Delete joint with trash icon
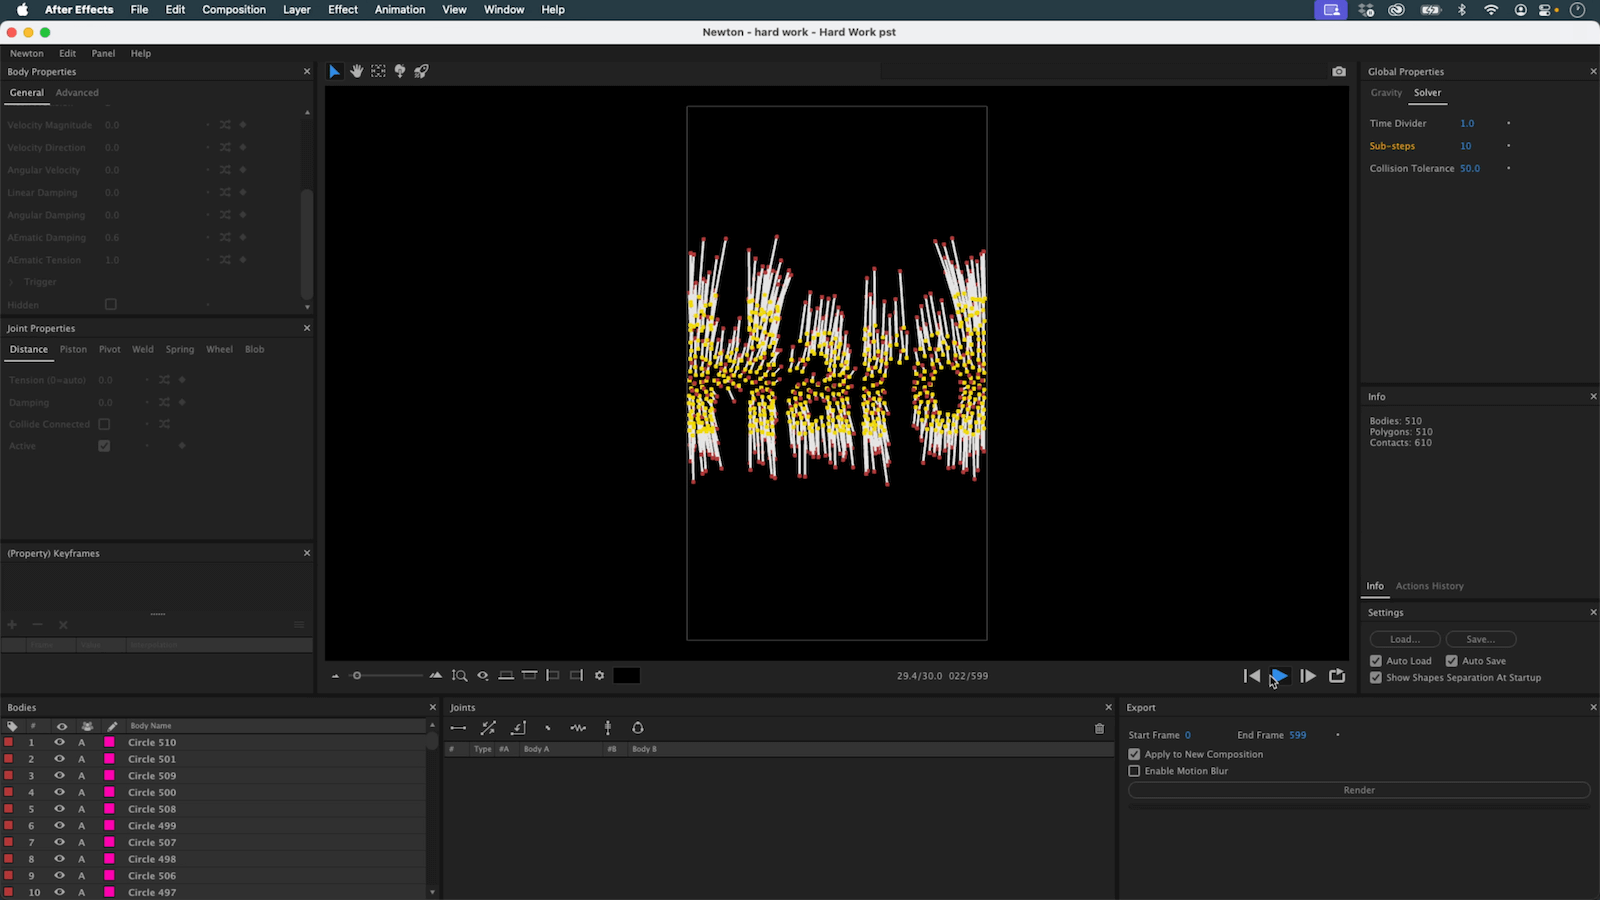Viewport: 1600px width, 900px height. click(1099, 729)
